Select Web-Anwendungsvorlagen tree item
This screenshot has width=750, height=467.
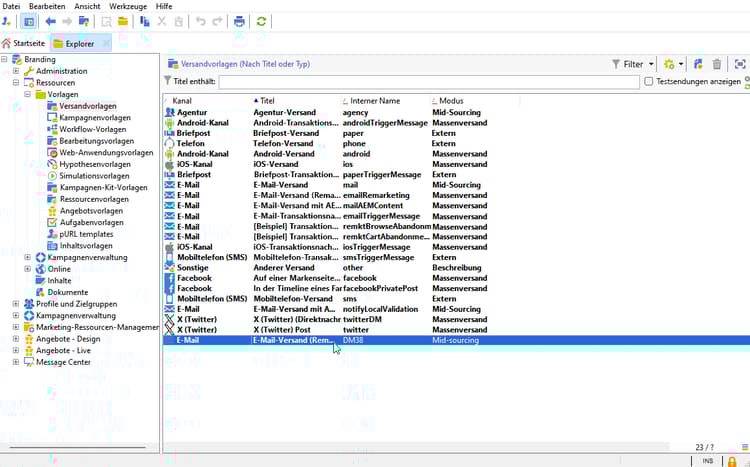[x=106, y=153]
